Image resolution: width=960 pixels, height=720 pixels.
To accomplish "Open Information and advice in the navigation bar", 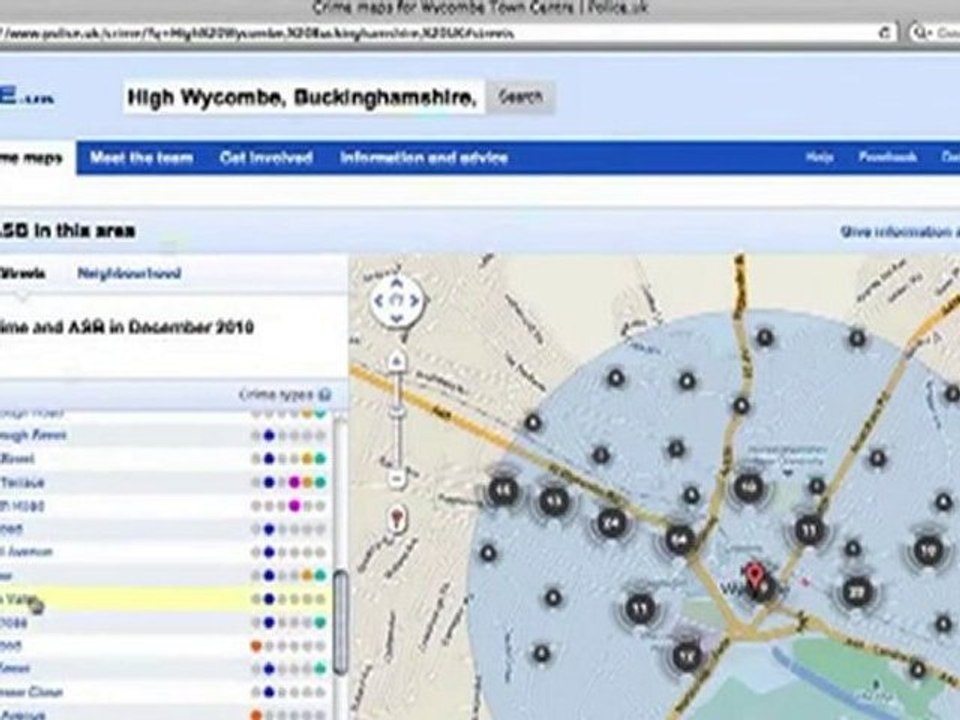I will (424, 158).
